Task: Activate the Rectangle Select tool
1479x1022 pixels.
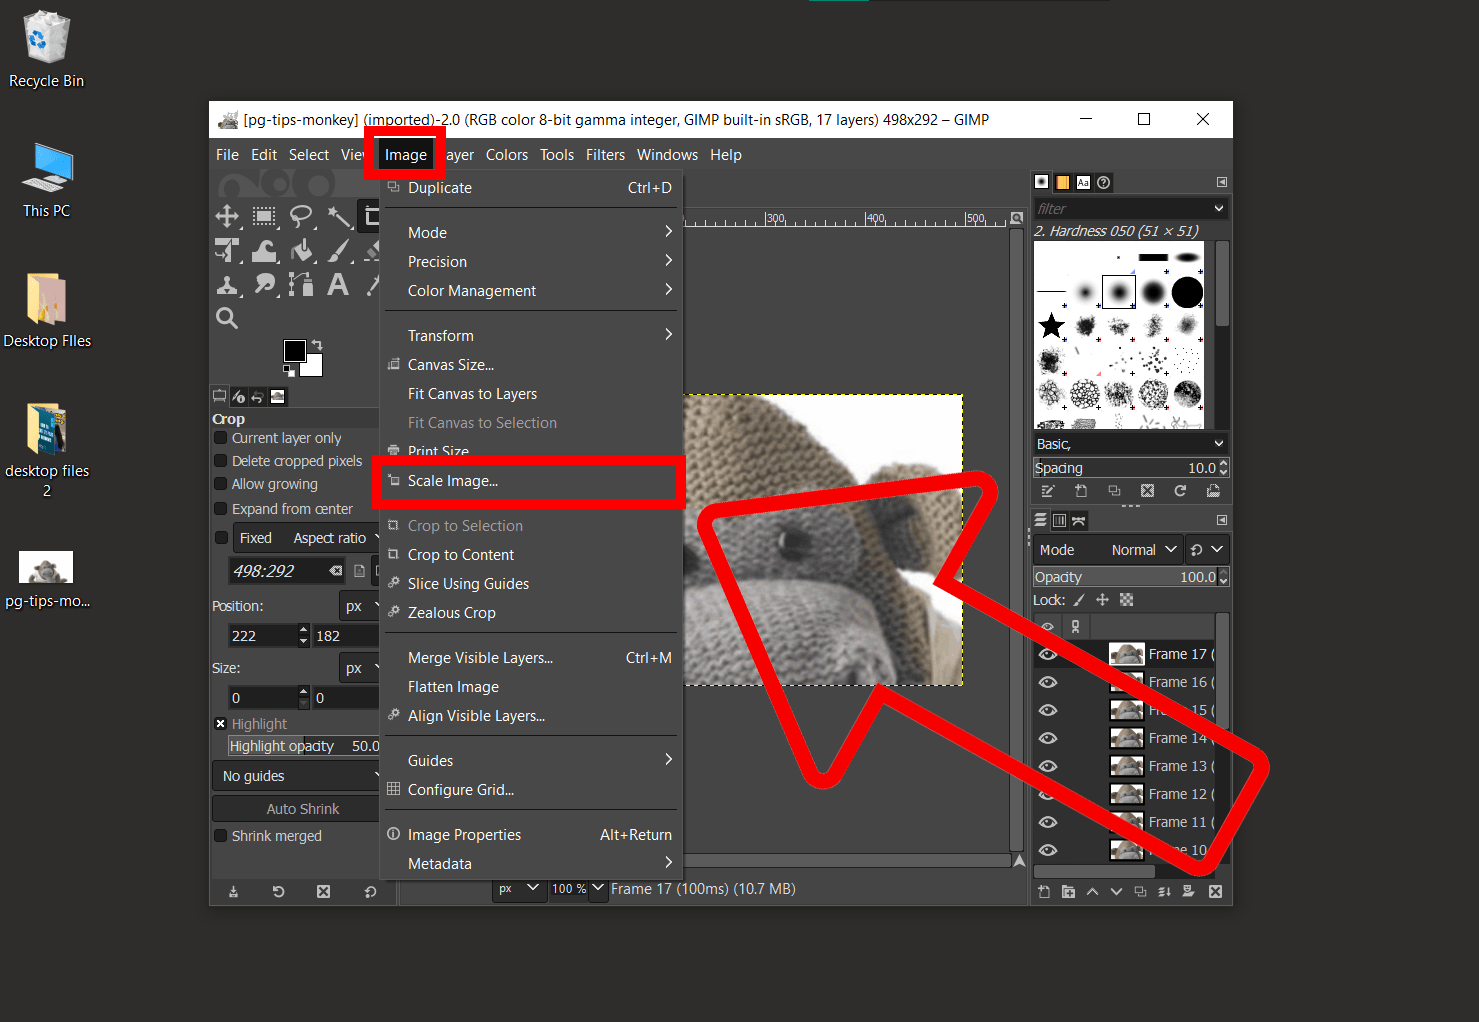Action: click(x=264, y=216)
